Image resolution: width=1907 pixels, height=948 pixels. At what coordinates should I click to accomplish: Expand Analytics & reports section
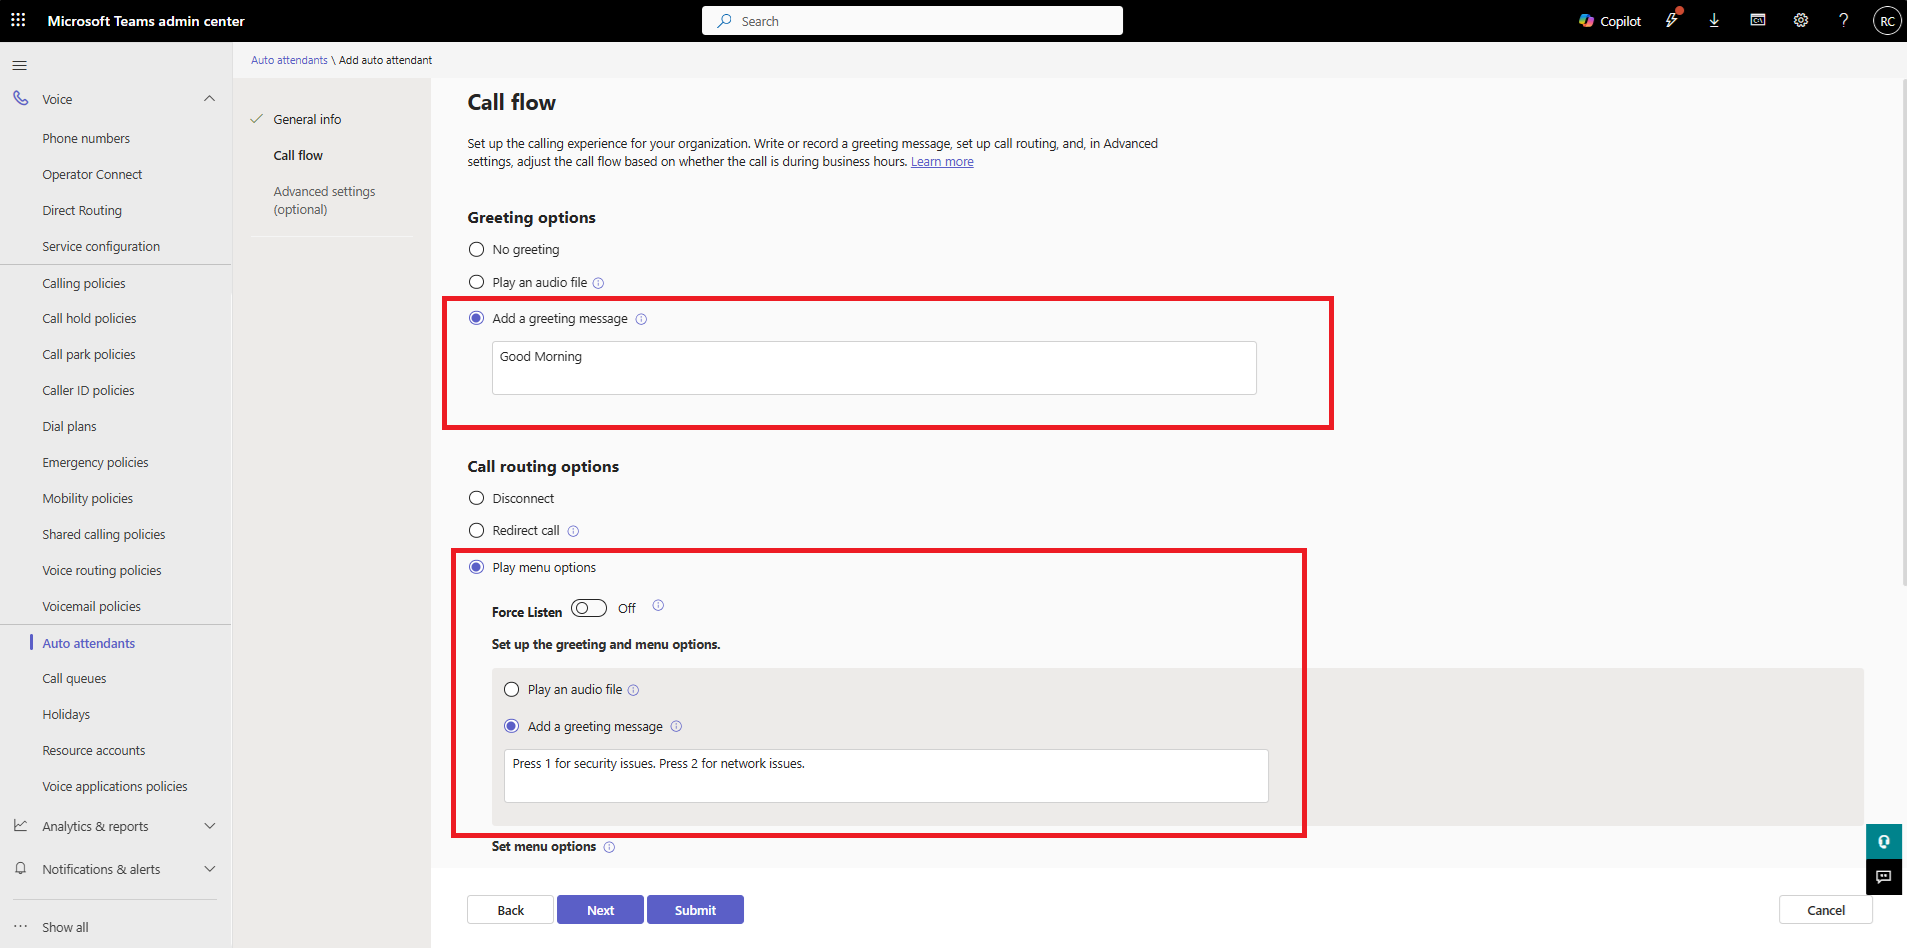coord(209,826)
